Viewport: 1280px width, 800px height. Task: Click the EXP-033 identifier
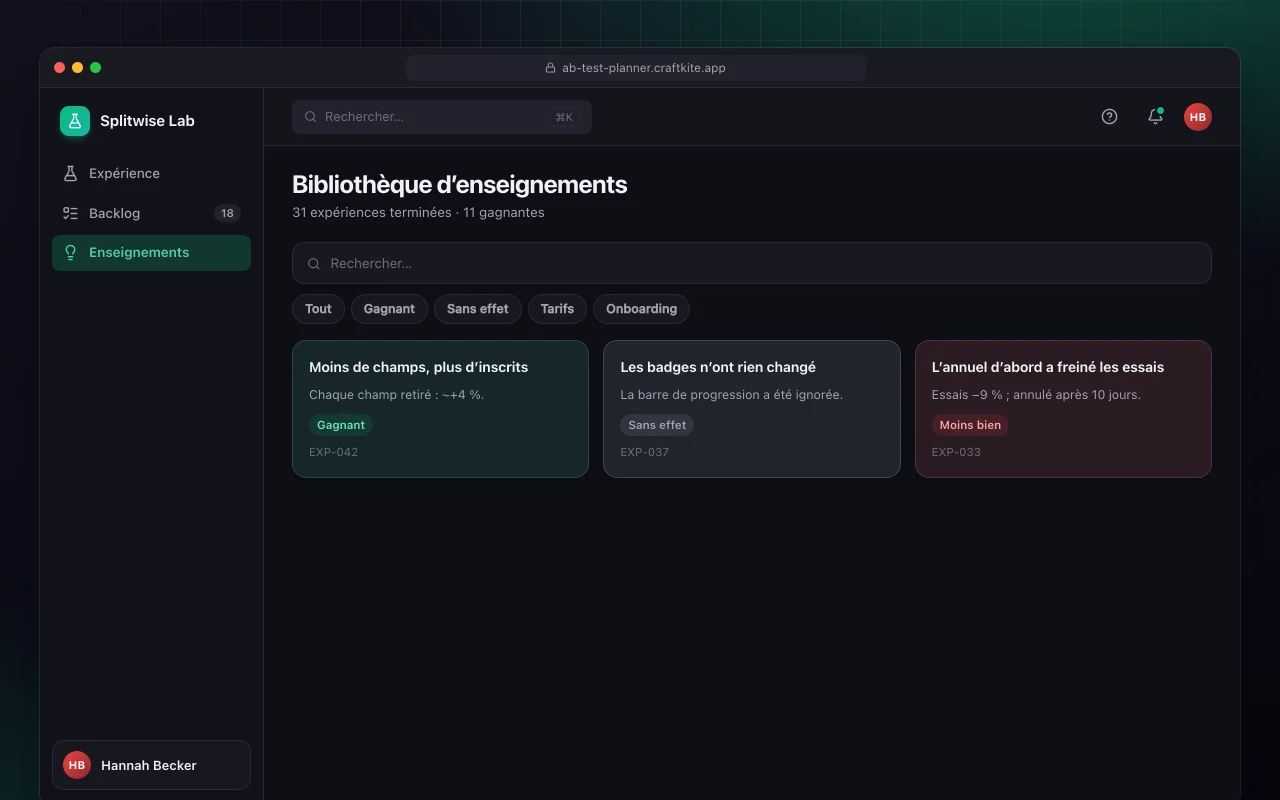pos(956,452)
